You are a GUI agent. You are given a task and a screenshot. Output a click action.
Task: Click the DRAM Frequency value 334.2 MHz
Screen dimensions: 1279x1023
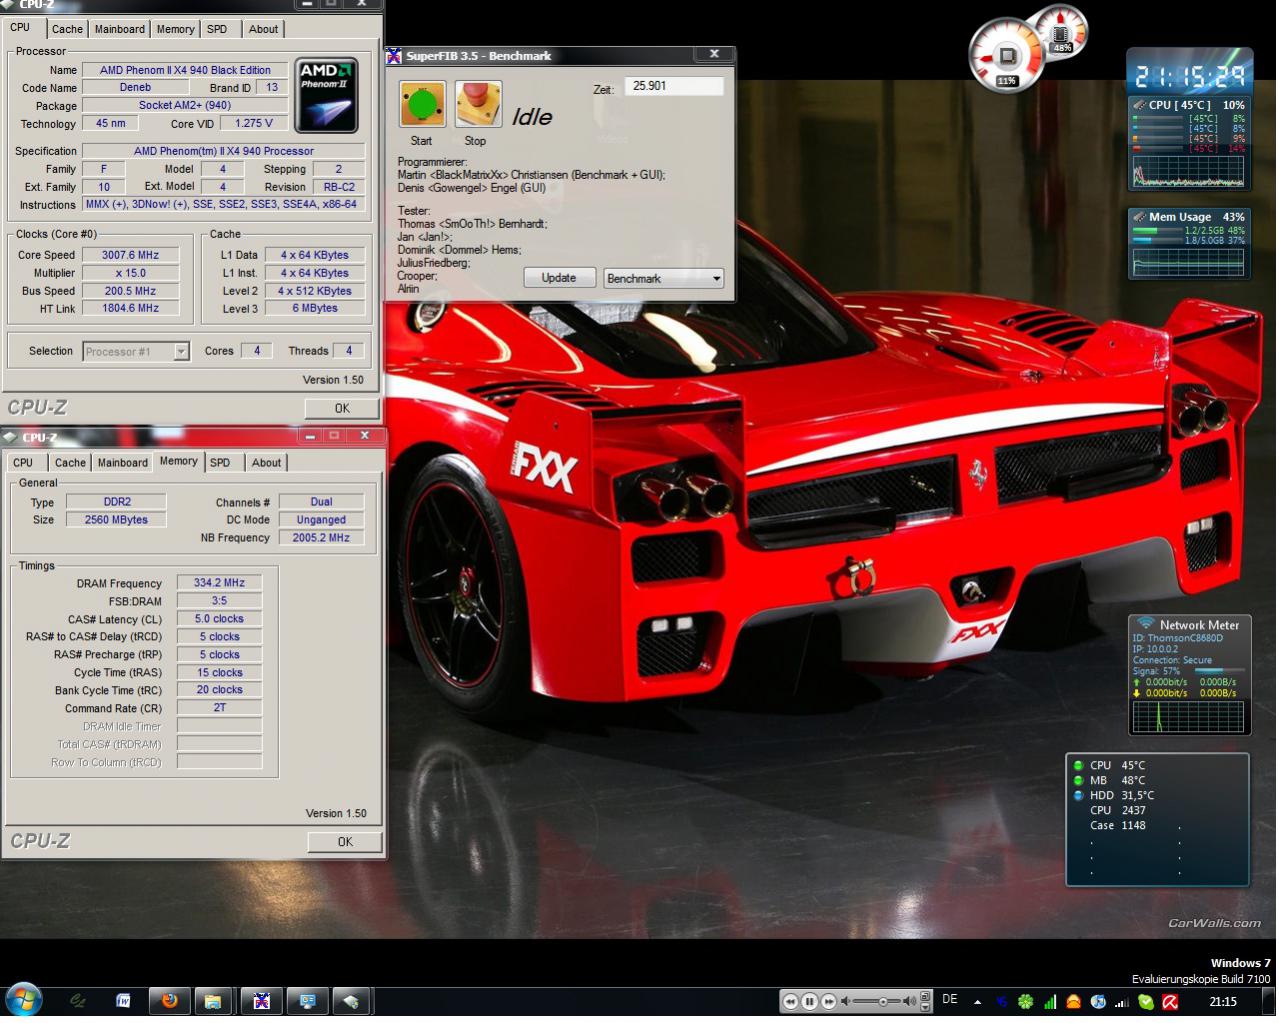(x=219, y=583)
